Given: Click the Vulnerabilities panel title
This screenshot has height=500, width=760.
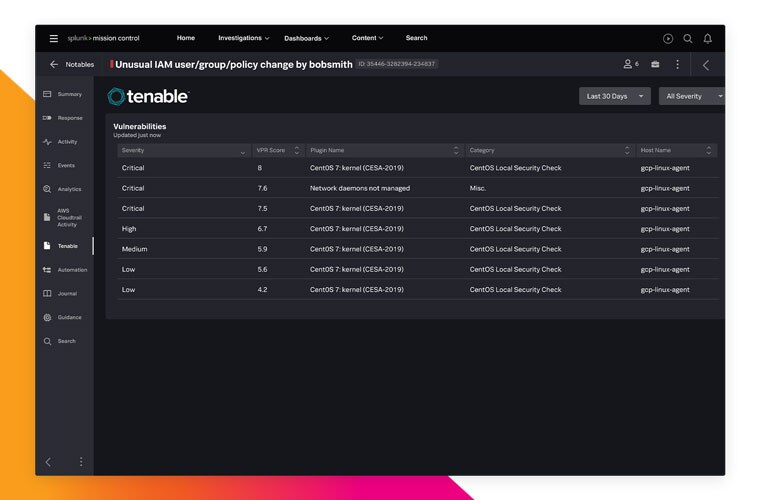Looking at the screenshot, I should coord(140,126).
